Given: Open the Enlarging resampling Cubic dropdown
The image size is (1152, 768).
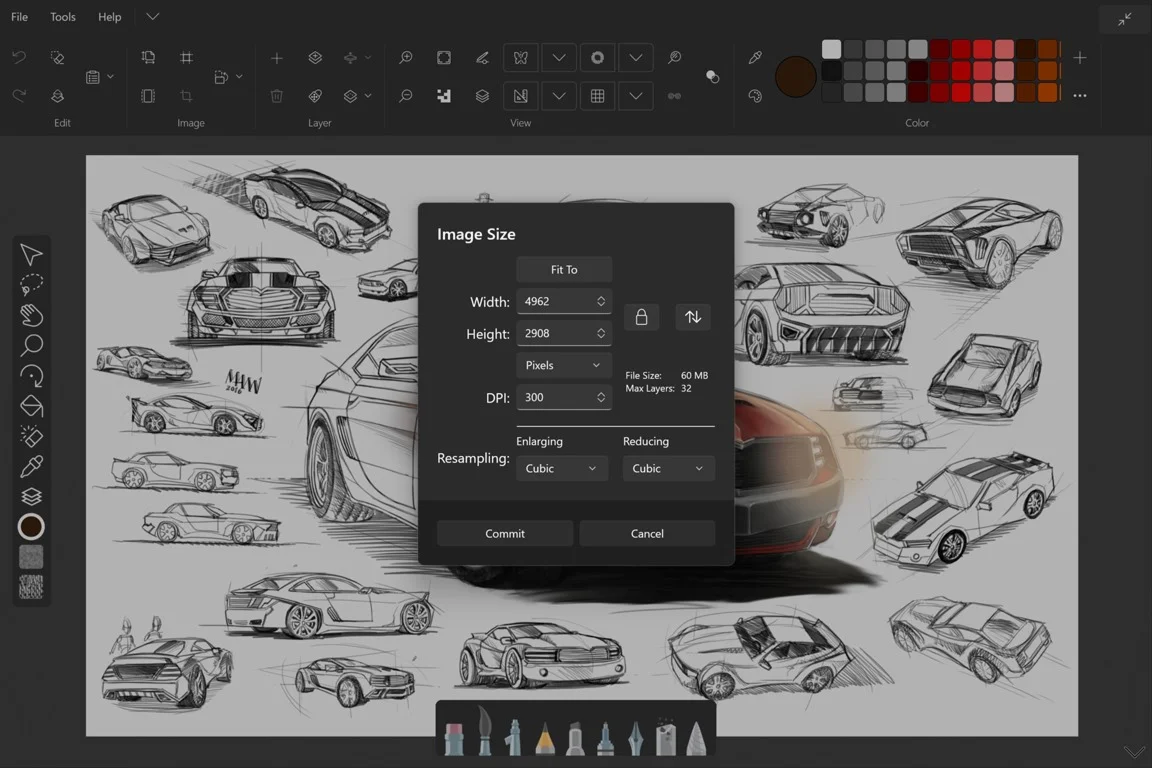Looking at the screenshot, I should point(561,468).
